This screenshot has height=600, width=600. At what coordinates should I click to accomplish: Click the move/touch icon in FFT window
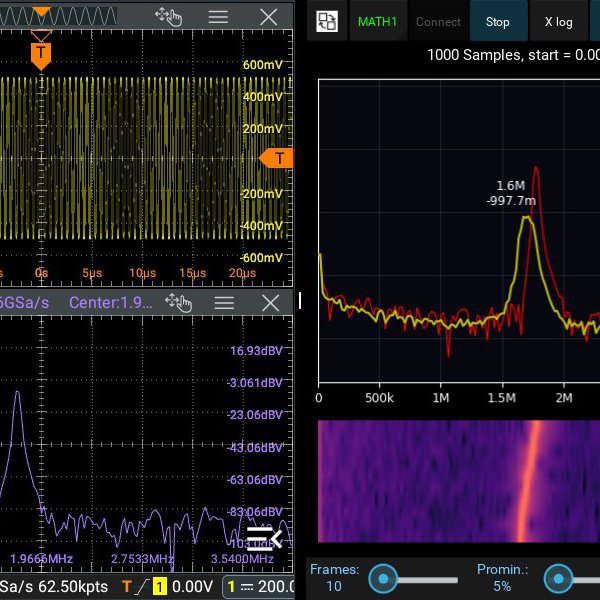tap(178, 303)
